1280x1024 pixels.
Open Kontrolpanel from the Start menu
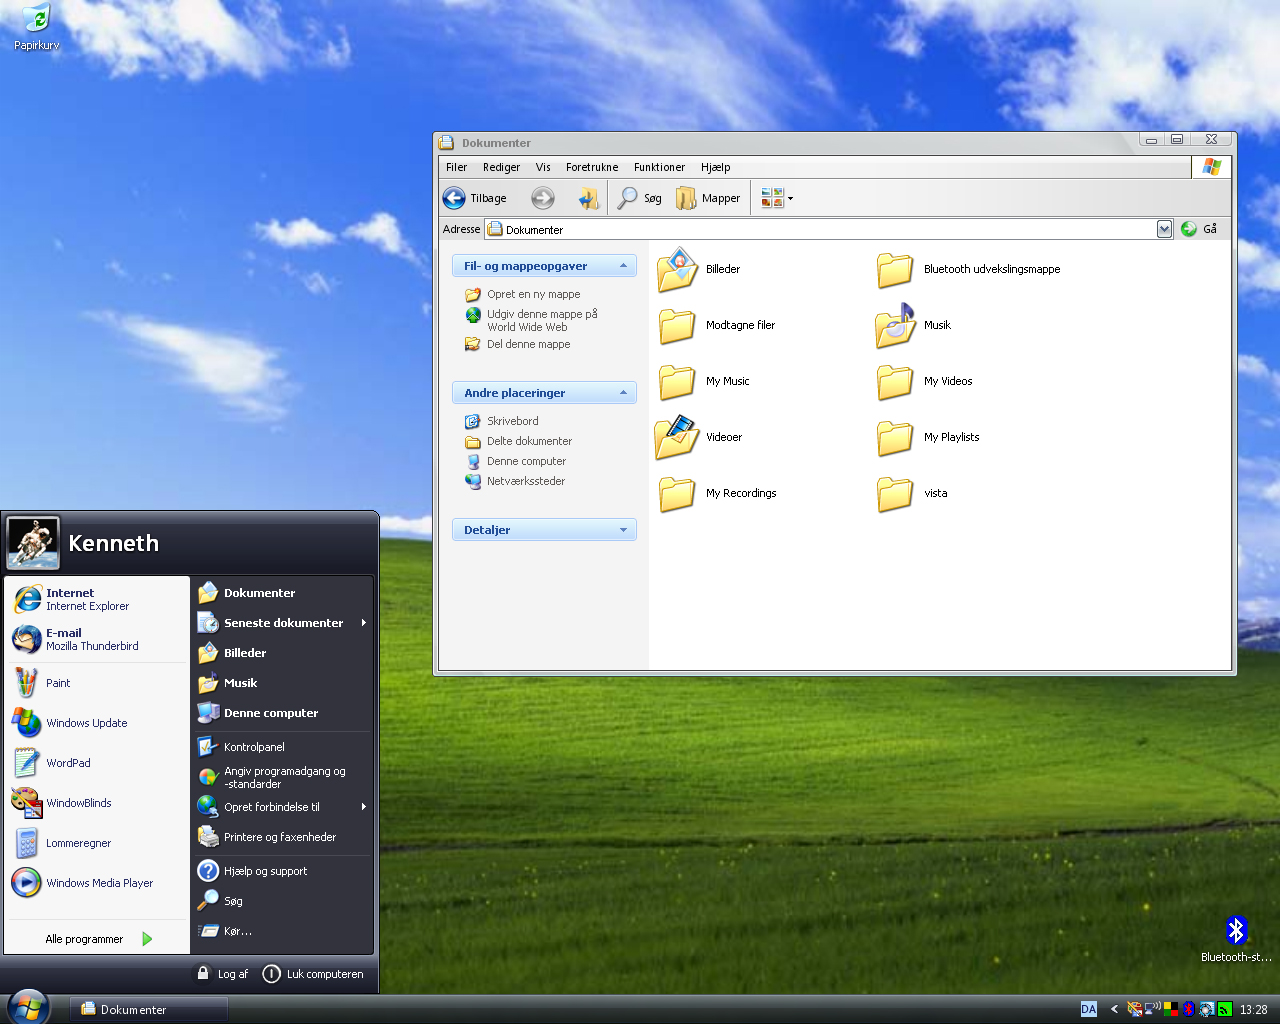click(254, 747)
